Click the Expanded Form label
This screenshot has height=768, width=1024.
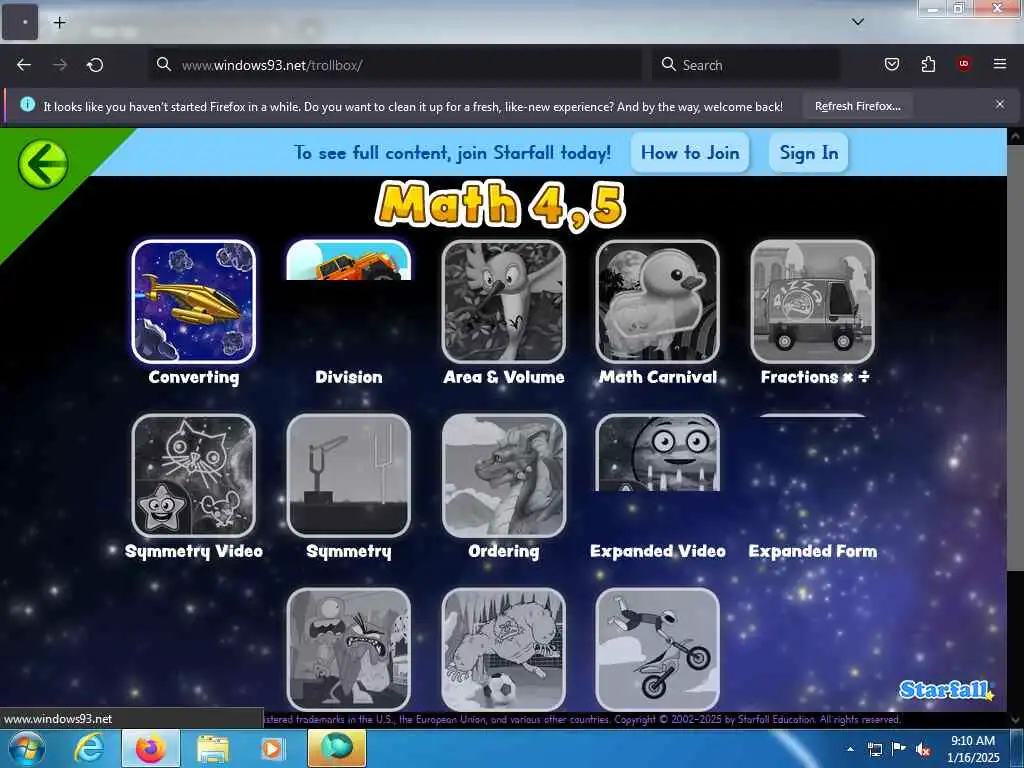(812, 551)
